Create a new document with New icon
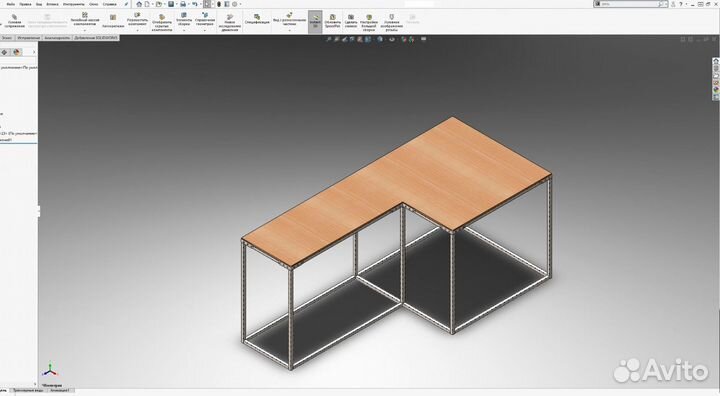Screen dimensions: 720x396 pyautogui.click(x=147, y=4)
